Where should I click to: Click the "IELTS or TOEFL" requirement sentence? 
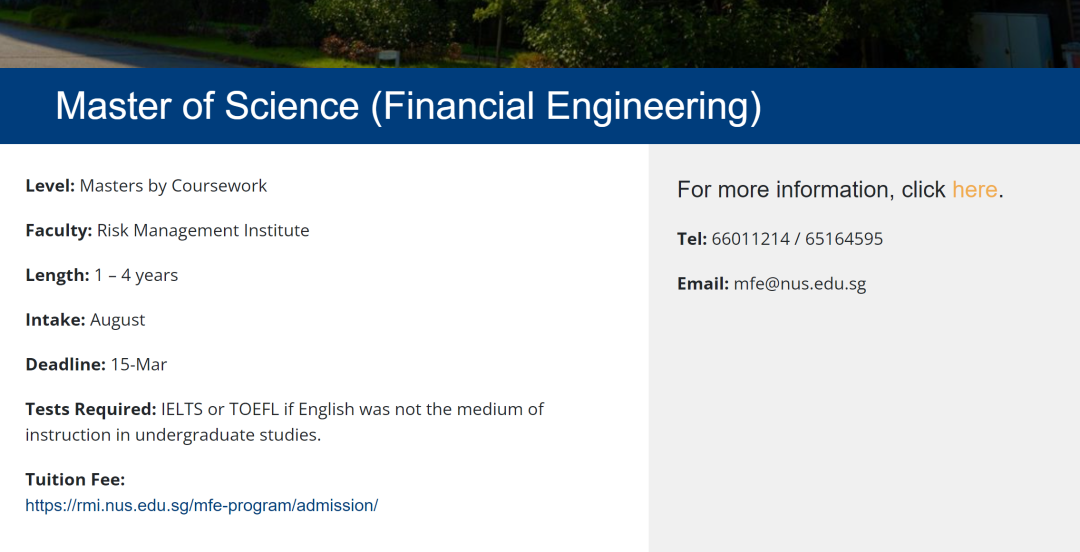tap(284, 422)
